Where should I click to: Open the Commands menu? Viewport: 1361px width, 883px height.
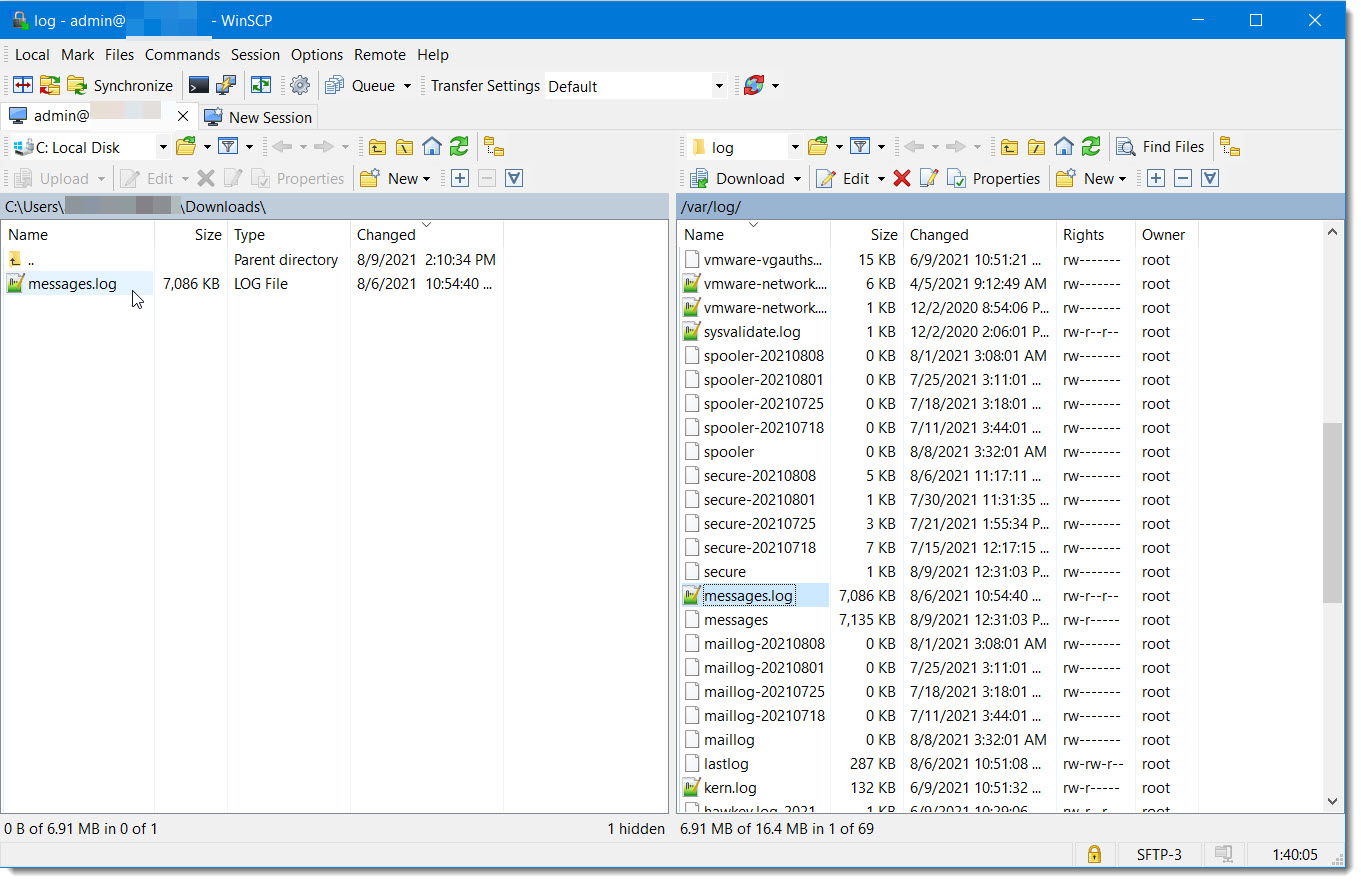pyautogui.click(x=182, y=54)
